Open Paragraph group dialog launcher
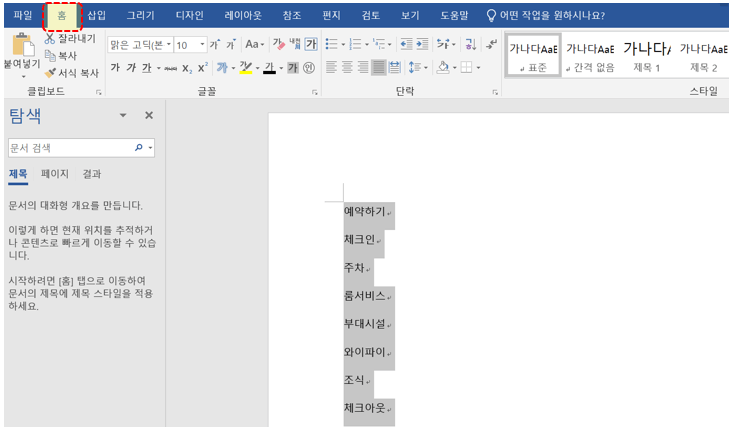The width and height of the screenshot is (729, 430). 495,93
